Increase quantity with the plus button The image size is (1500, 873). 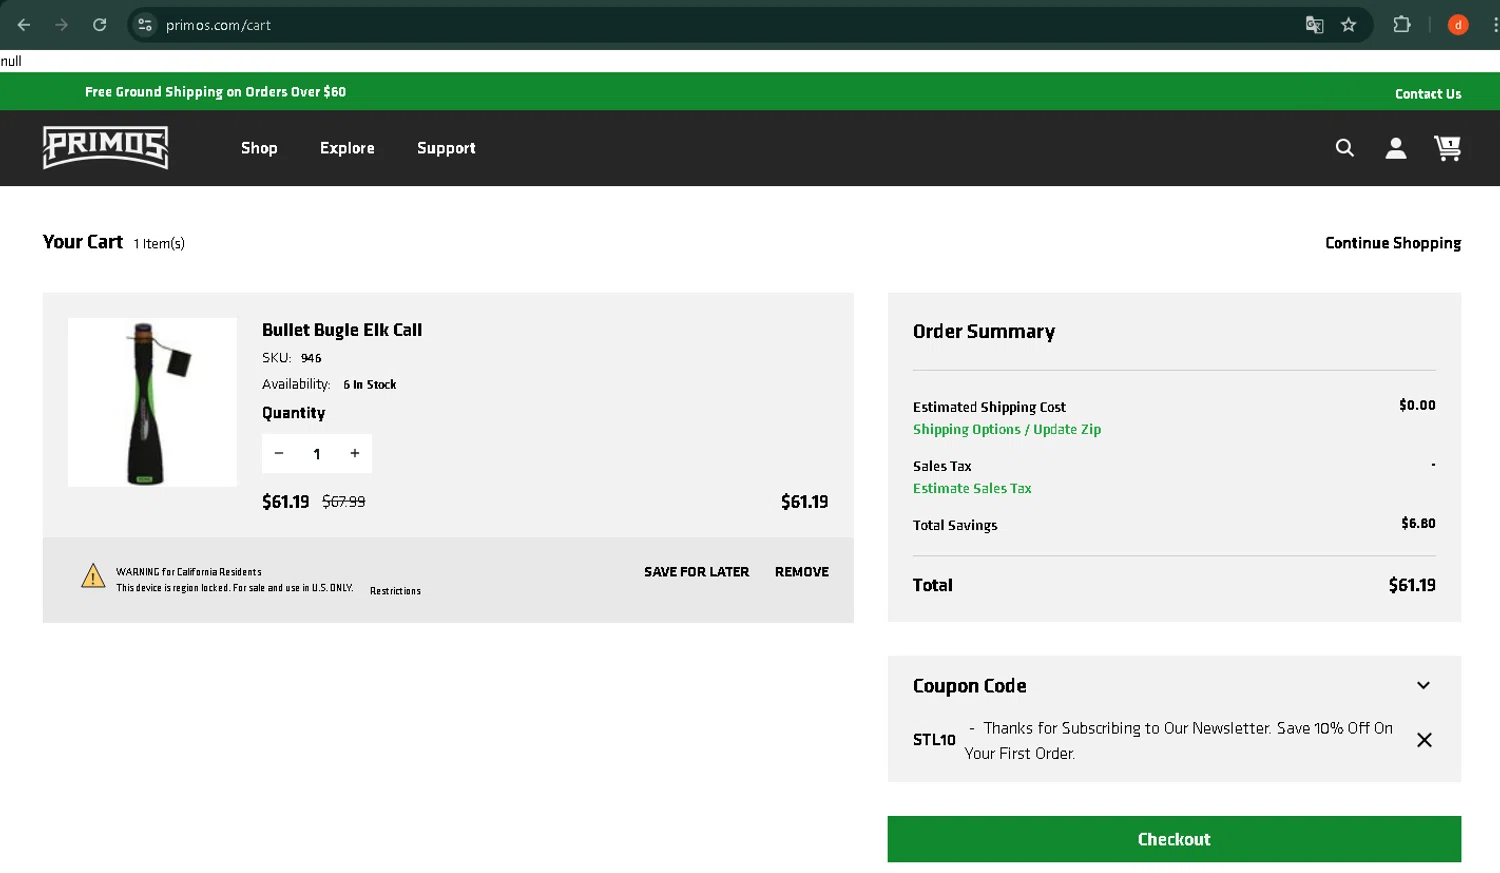click(355, 454)
